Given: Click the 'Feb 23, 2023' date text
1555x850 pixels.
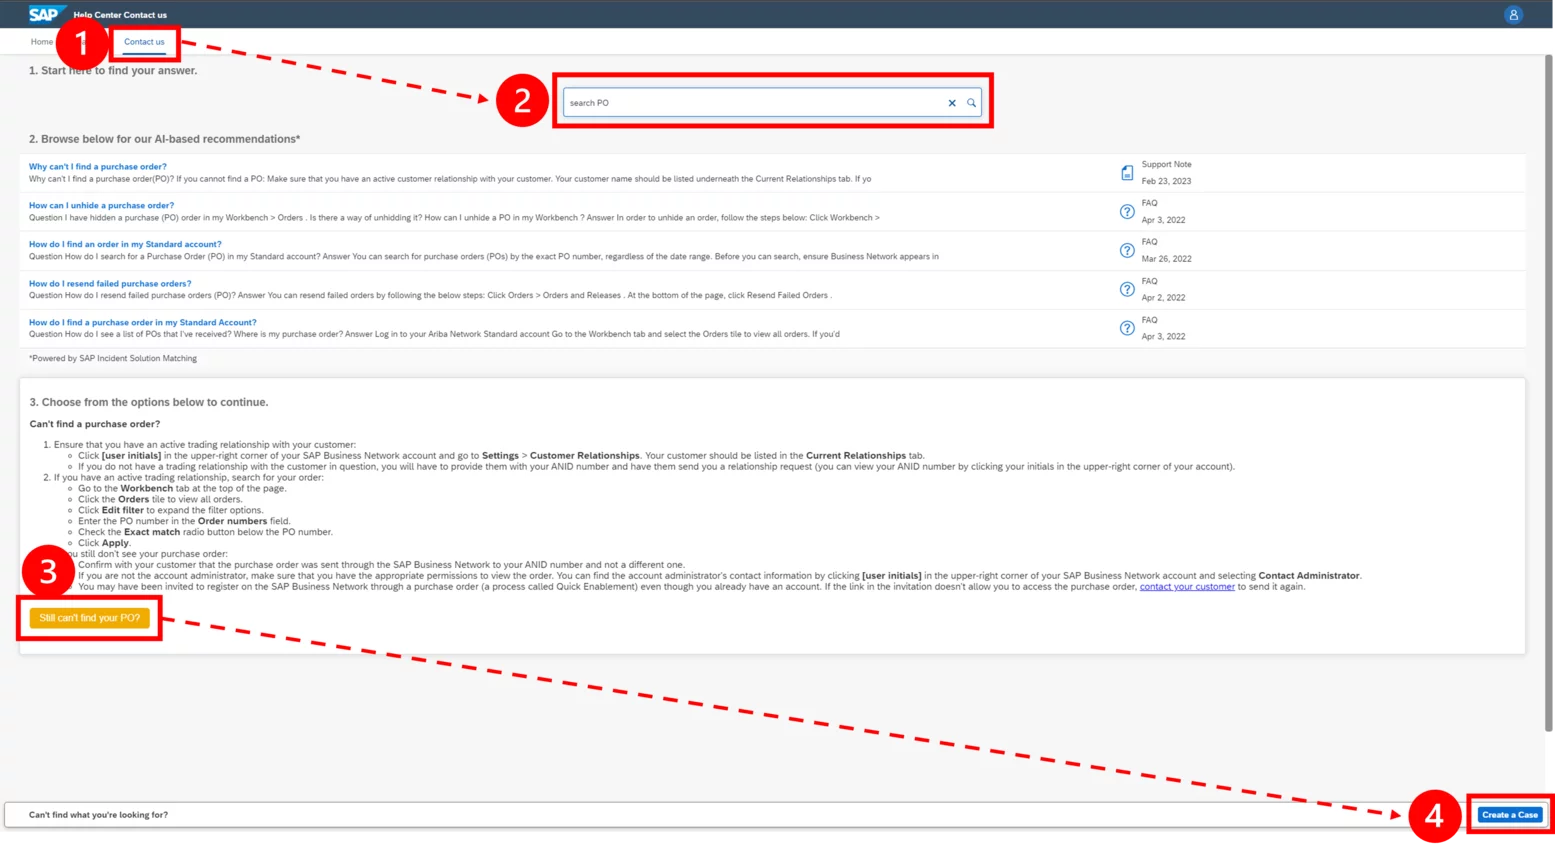Looking at the screenshot, I should pyautogui.click(x=1166, y=182).
